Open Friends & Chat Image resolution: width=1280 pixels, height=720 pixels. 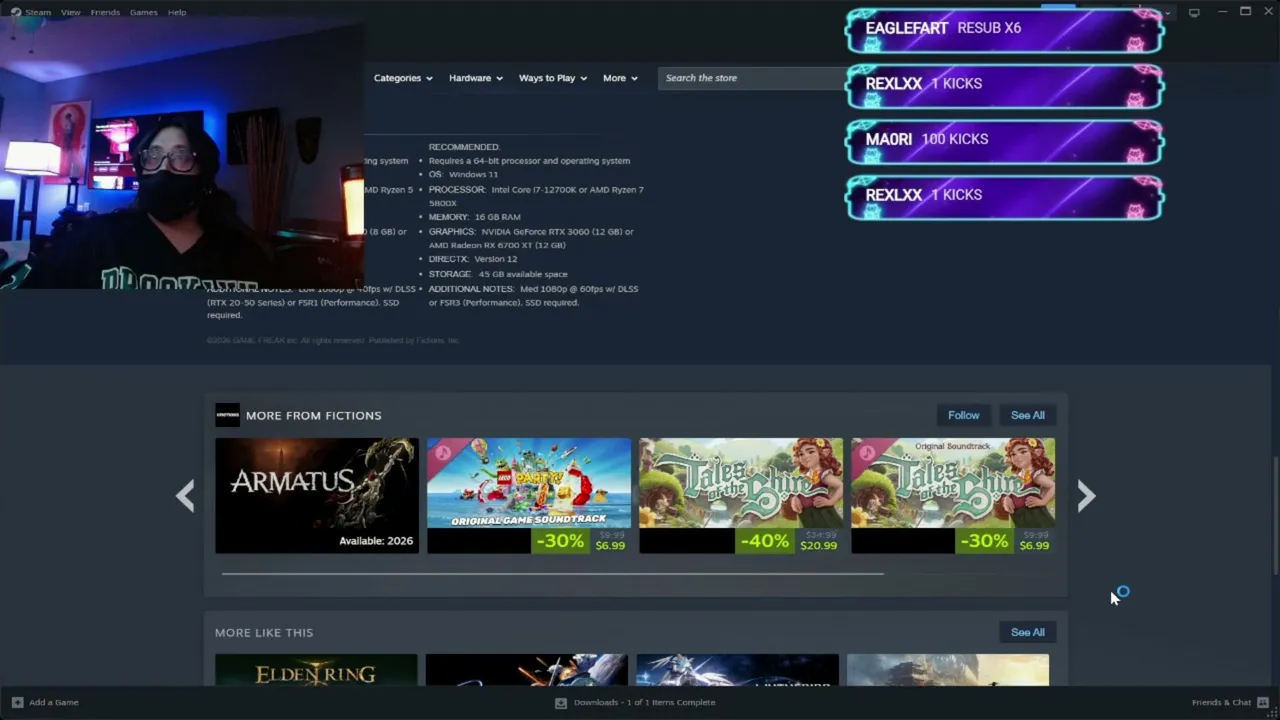(x=1230, y=702)
